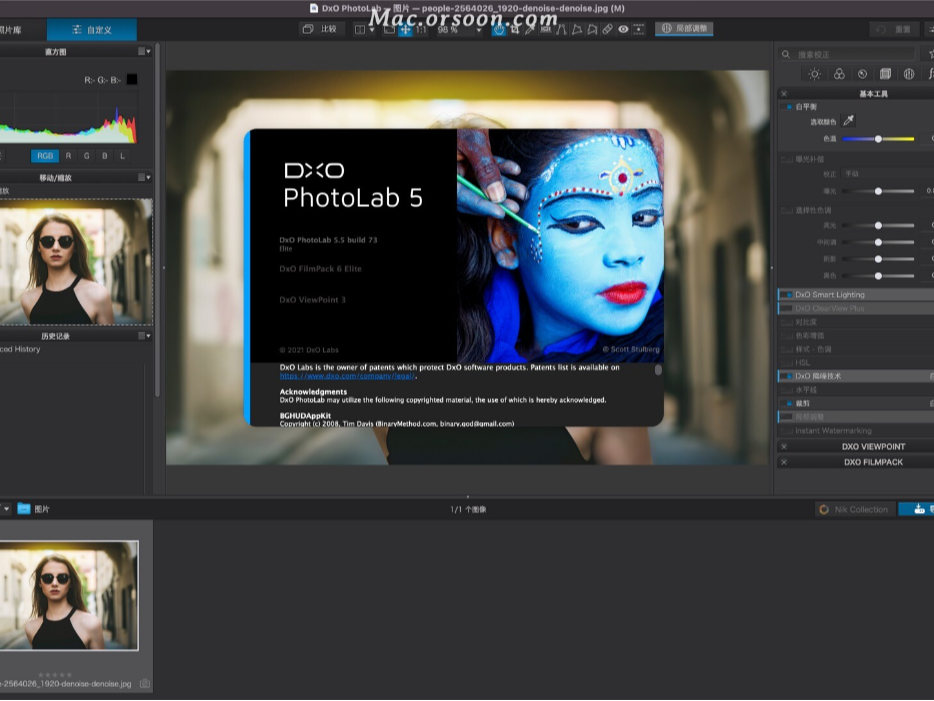Select the crop tool in the toolbar
Image resolution: width=934 pixels, height=701 pixels.
515,29
